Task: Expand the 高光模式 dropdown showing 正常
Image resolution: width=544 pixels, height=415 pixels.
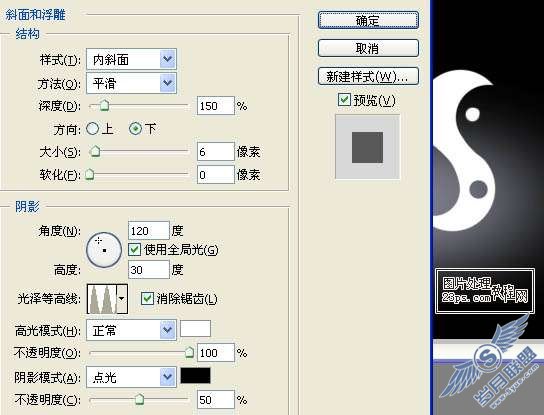Action: [x=131, y=330]
